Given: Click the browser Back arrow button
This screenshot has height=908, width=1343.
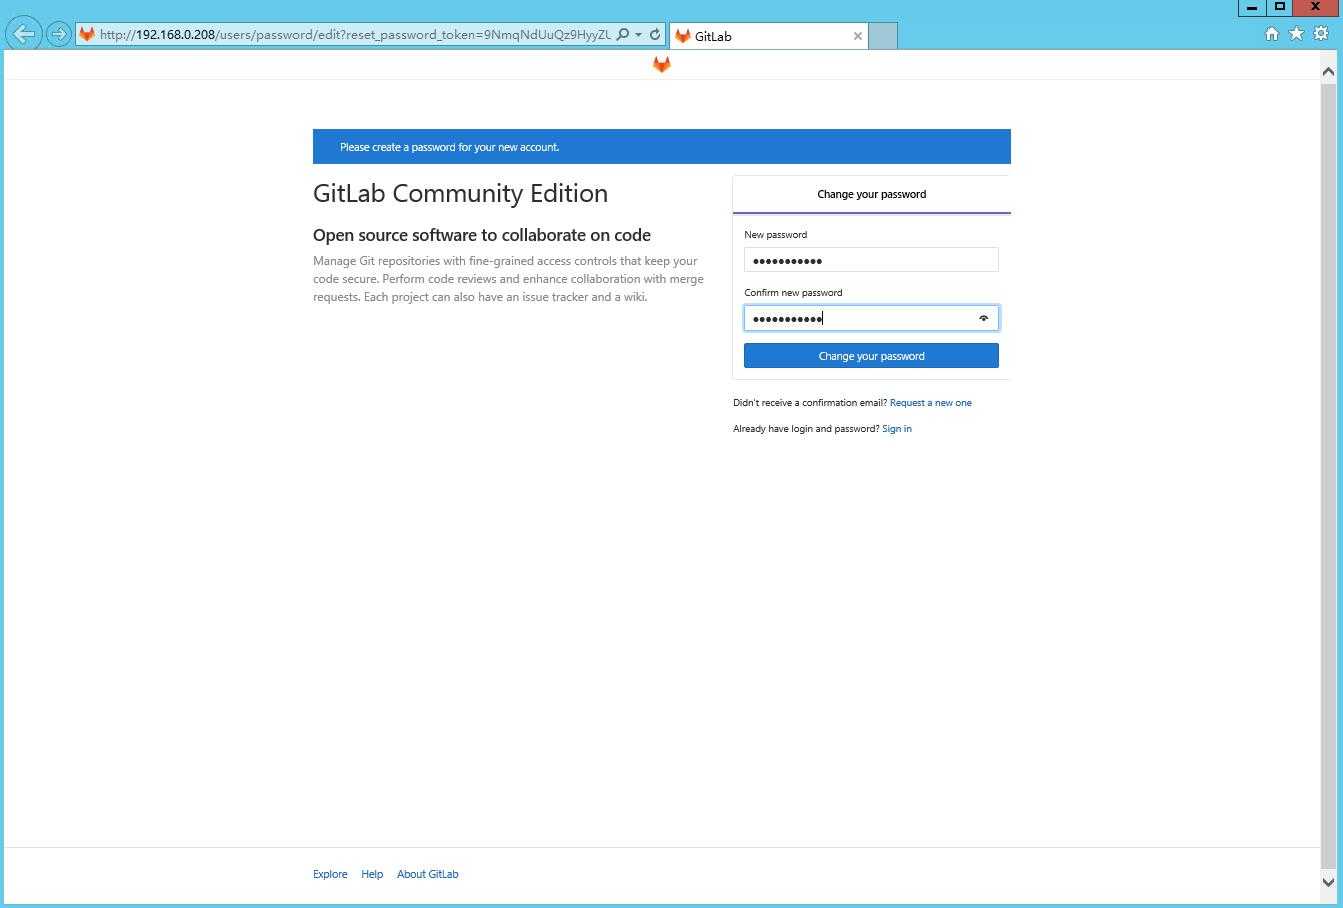Looking at the screenshot, I should (24, 34).
